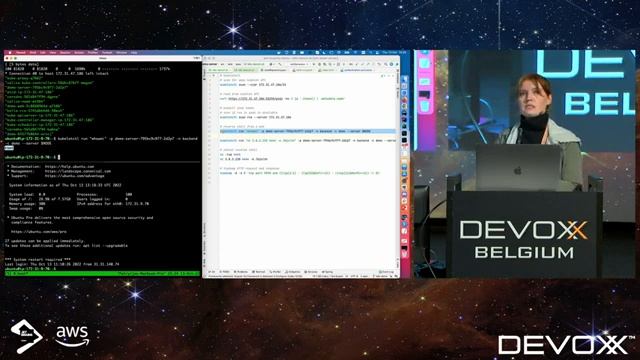Open the TODO tool window tab
The width and height of the screenshot is (640, 360).
[x=224, y=272]
